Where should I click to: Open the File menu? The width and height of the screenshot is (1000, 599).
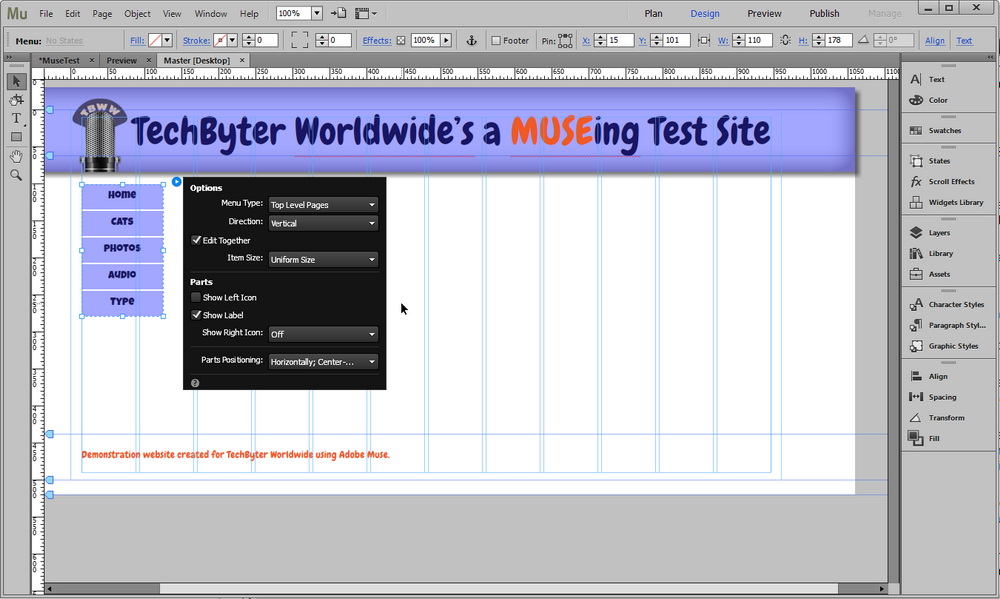(46, 13)
